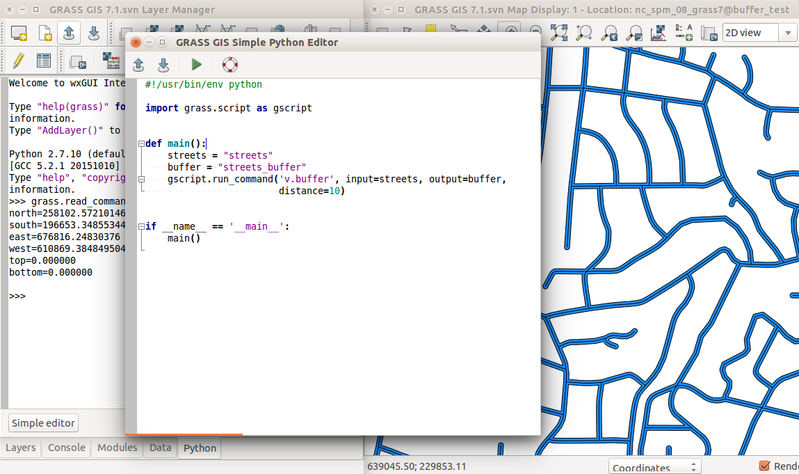
Task: Click the Analyze map icon in Map Display
Action: tap(658, 33)
